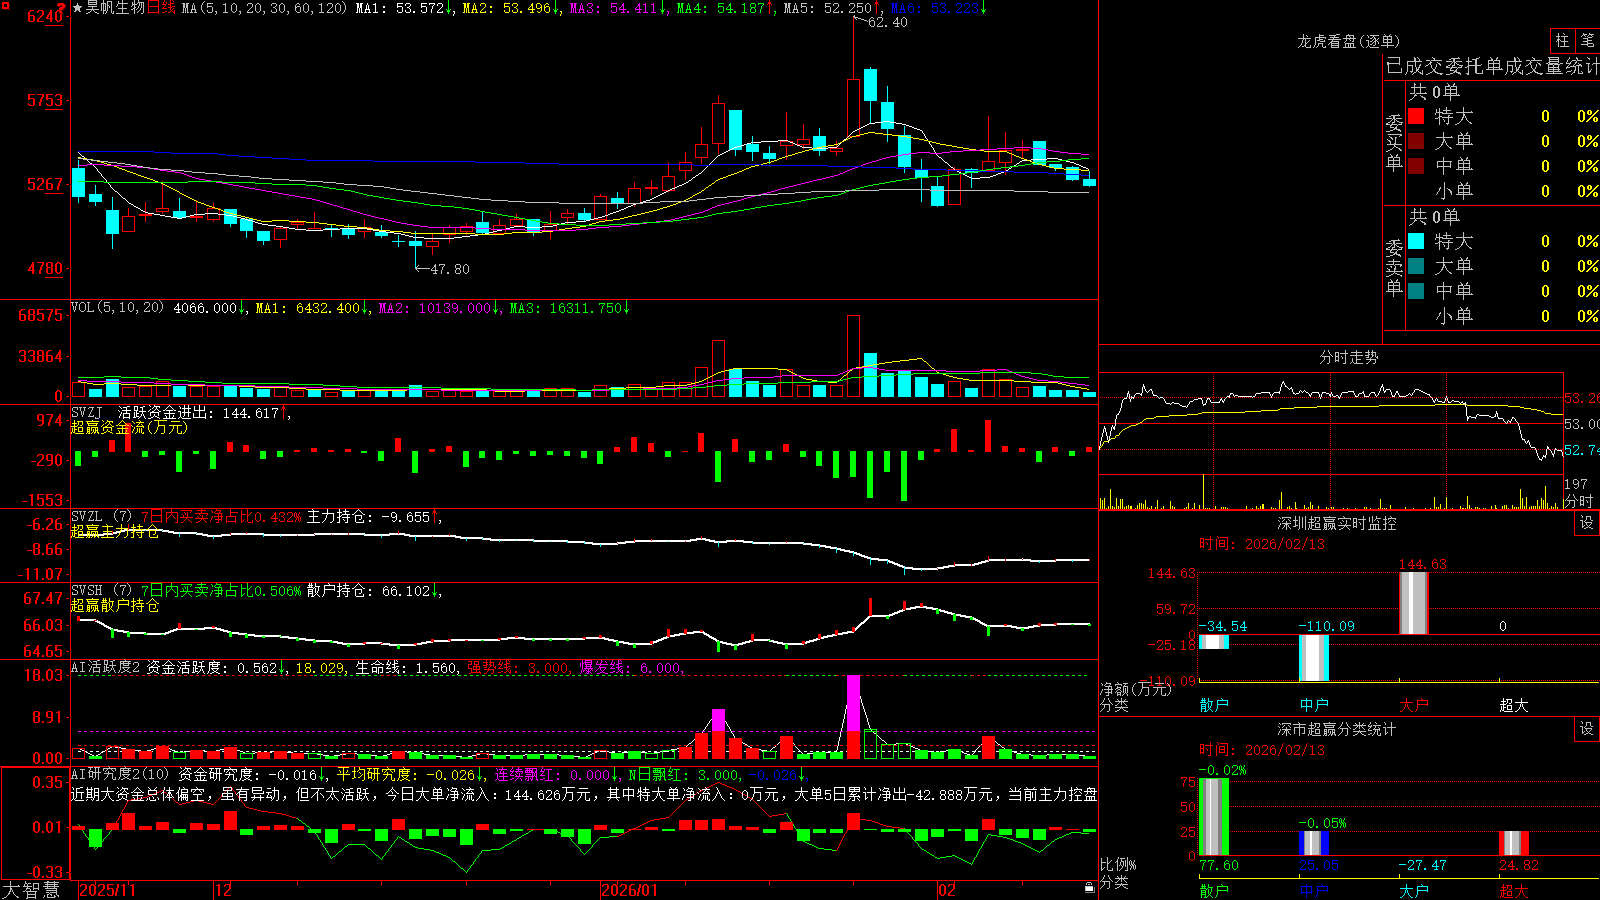1600x900 pixels.
Task: Click the star icon beside 昊帆生物
Action: 77,8
